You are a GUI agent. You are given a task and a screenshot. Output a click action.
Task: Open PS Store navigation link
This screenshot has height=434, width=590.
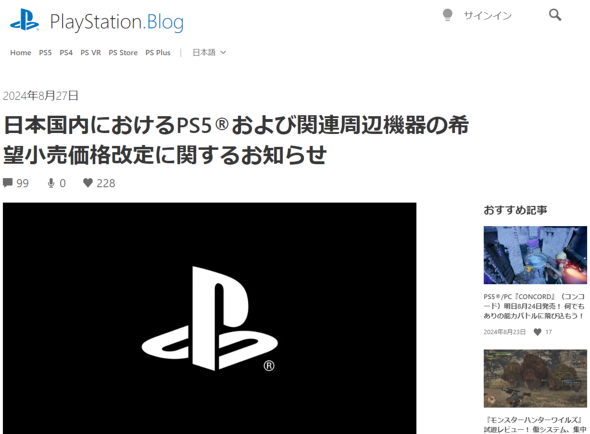[123, 53]
